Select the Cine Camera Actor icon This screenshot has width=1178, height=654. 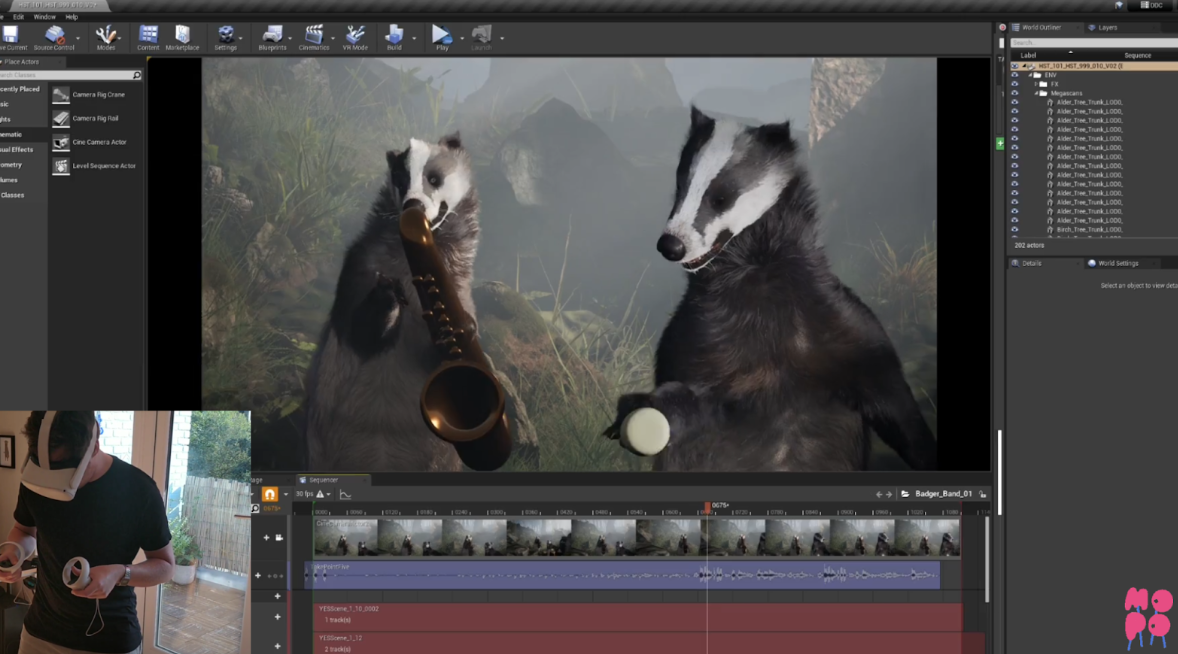[61, 142]
